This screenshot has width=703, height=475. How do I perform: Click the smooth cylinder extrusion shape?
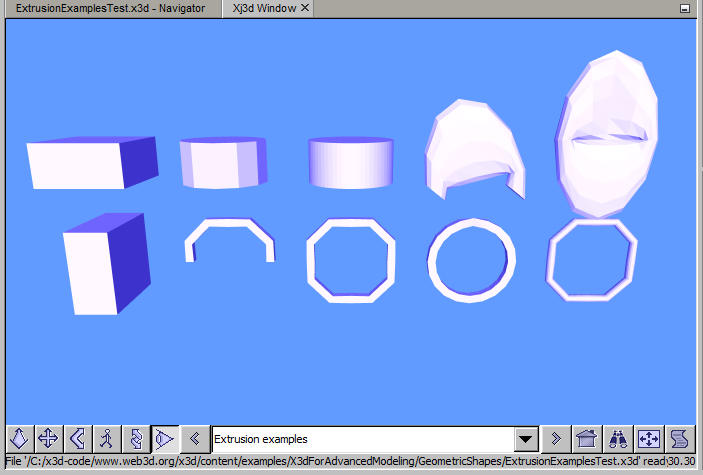[x=350, y=162]
